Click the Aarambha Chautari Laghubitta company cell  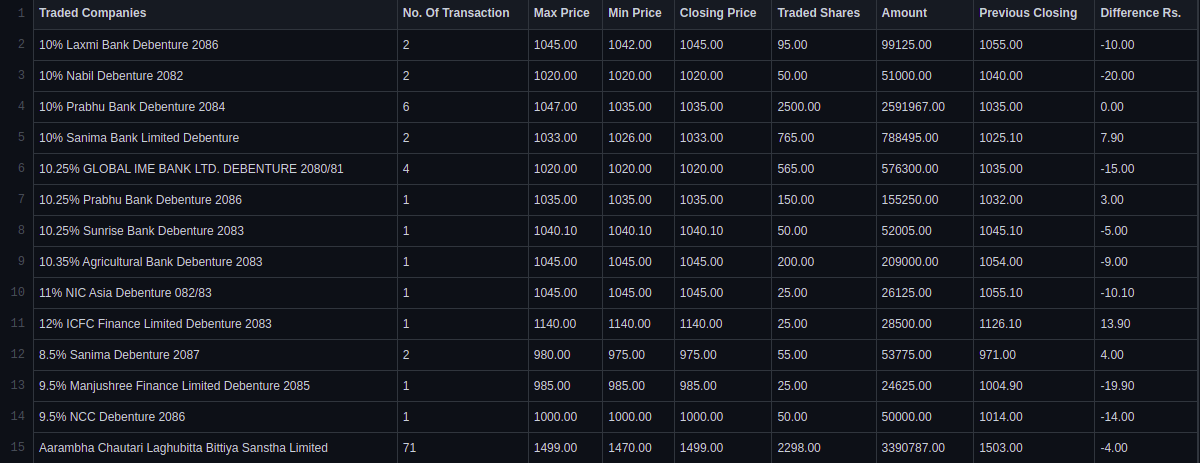tap(214, 448)
